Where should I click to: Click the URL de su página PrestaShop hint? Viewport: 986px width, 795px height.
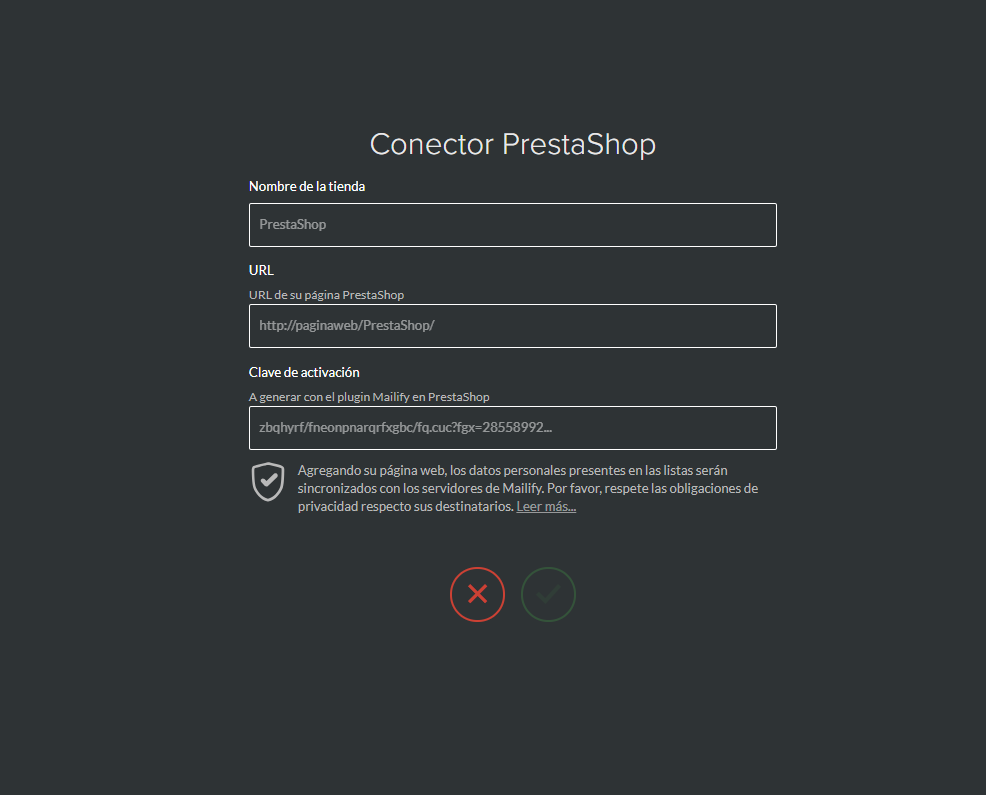[326, 295]
